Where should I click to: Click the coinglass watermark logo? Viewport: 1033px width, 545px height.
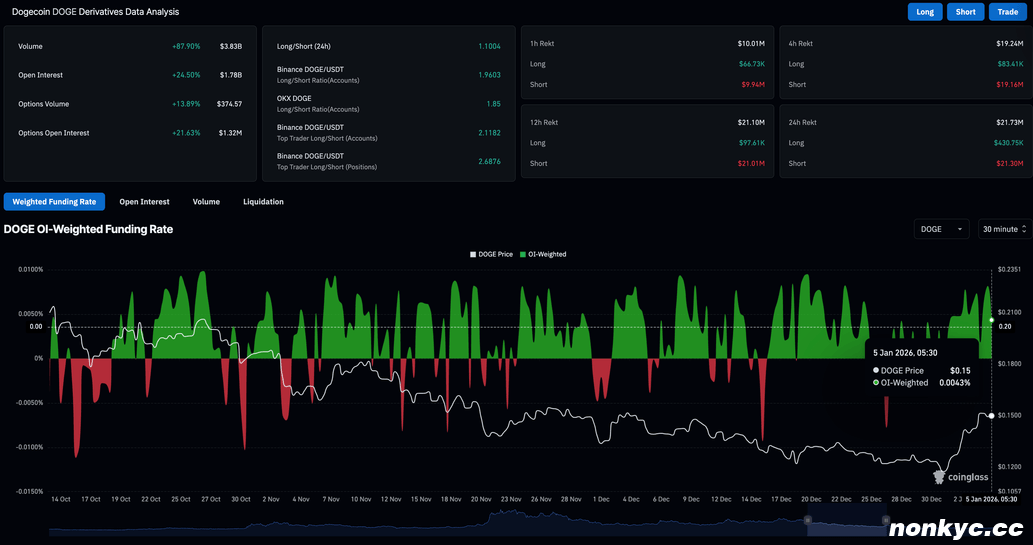click(959, 477)
